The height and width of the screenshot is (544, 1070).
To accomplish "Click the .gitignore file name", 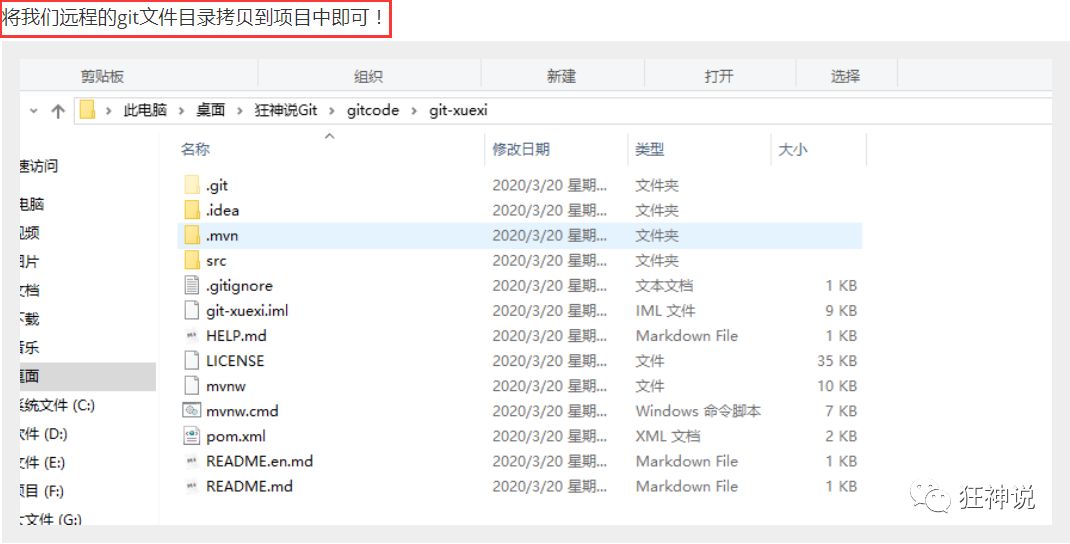I will 239,286.
